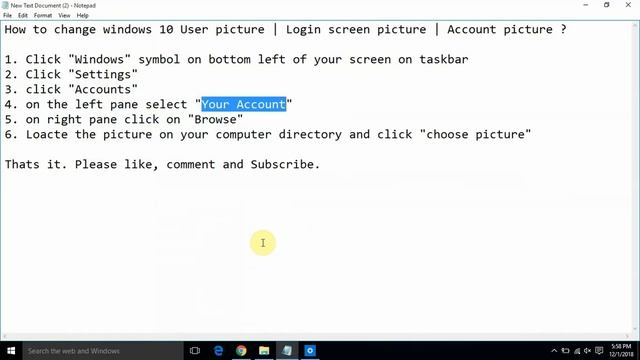Image resolution: width=640 pixels, height=360 pixels.
Task: Open the Format menu
Action: 43,16
